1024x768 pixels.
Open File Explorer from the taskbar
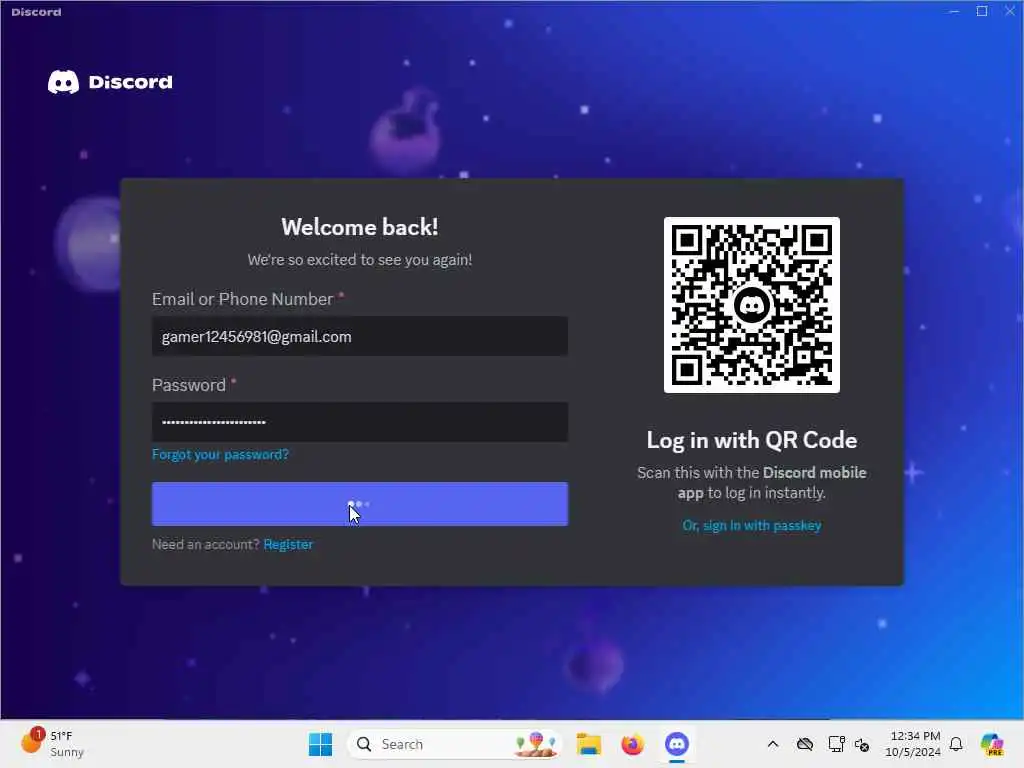[588, 744]
